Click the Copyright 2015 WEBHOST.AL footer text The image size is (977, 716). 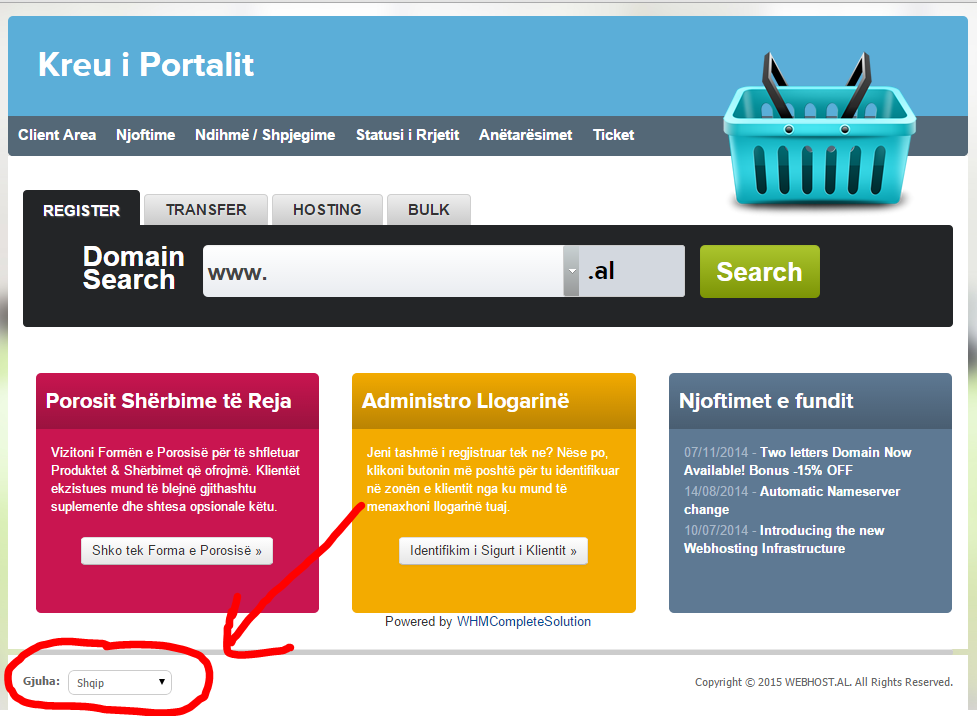coord(824,682)
